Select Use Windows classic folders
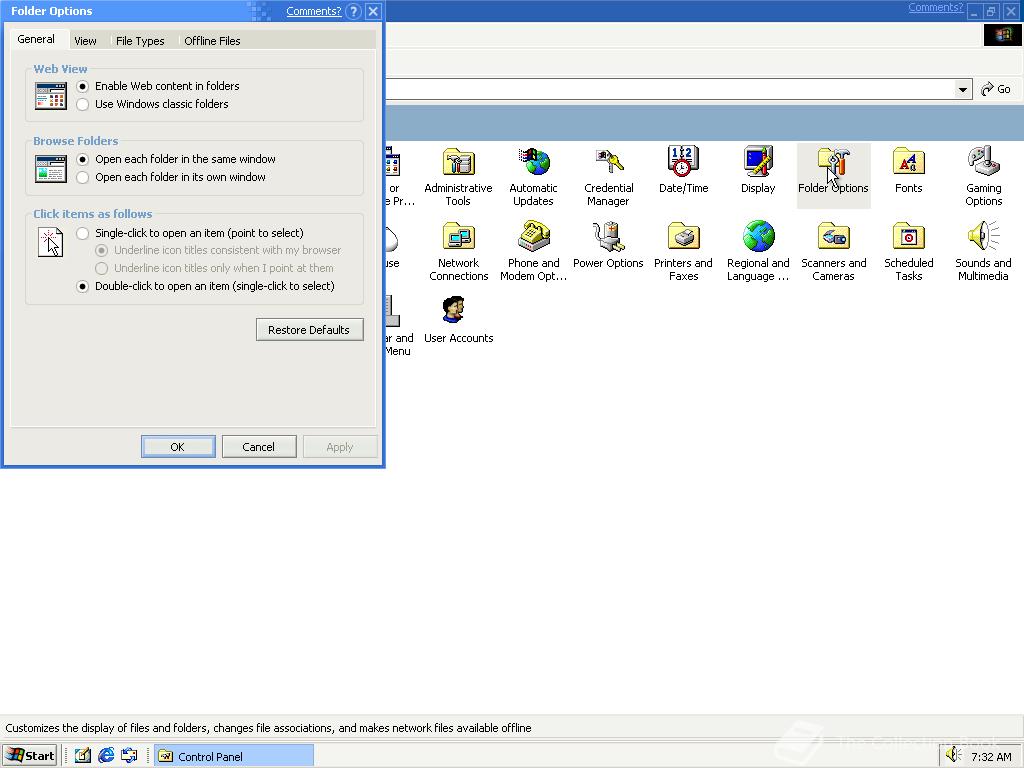Image resolution: width=1024 pixels, height=768 pixels. (153, 104)
